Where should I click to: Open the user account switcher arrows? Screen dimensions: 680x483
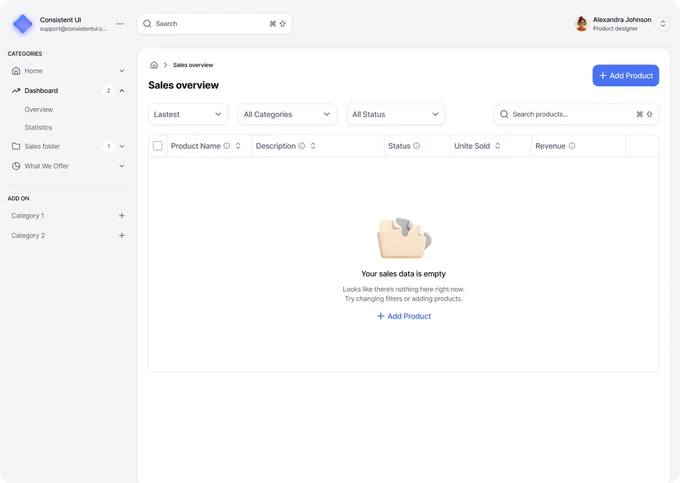(663, 24)
